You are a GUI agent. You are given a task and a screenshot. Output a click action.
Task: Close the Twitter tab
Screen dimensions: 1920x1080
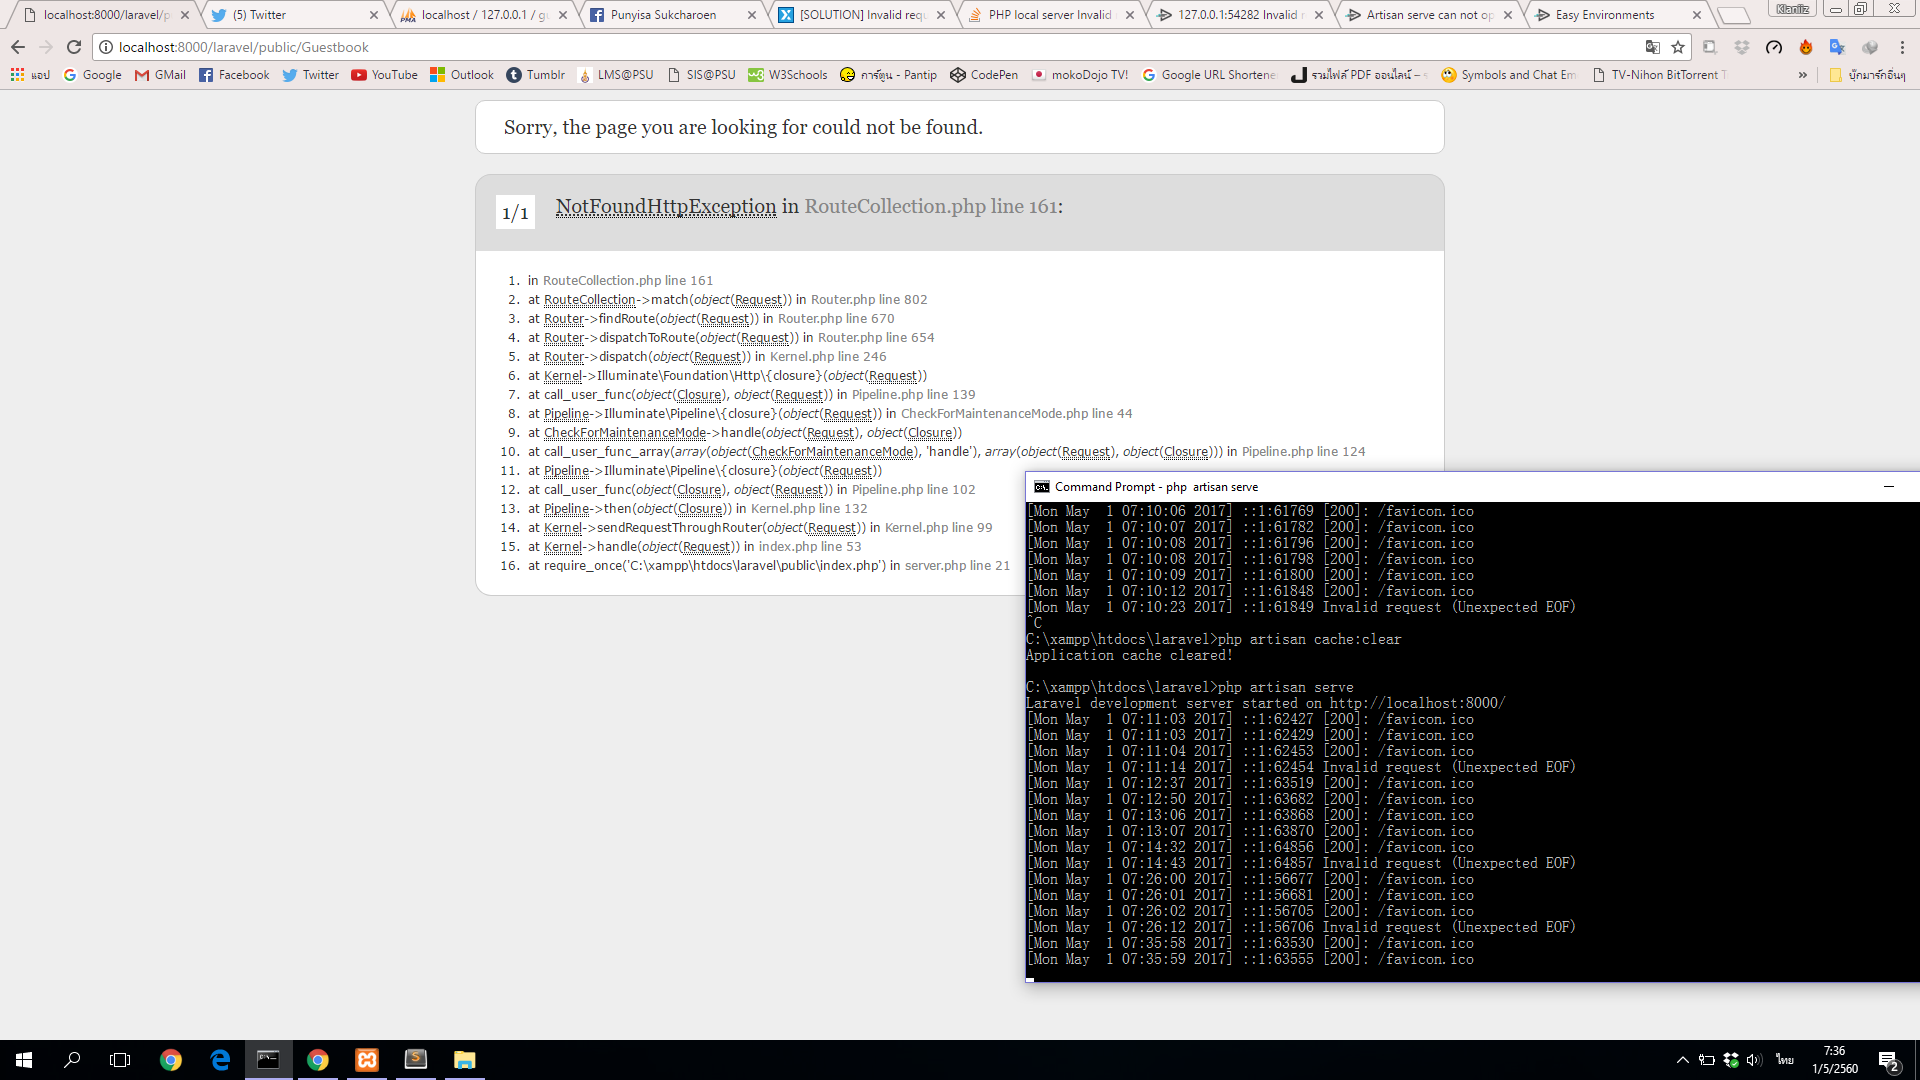pos(373,15)
